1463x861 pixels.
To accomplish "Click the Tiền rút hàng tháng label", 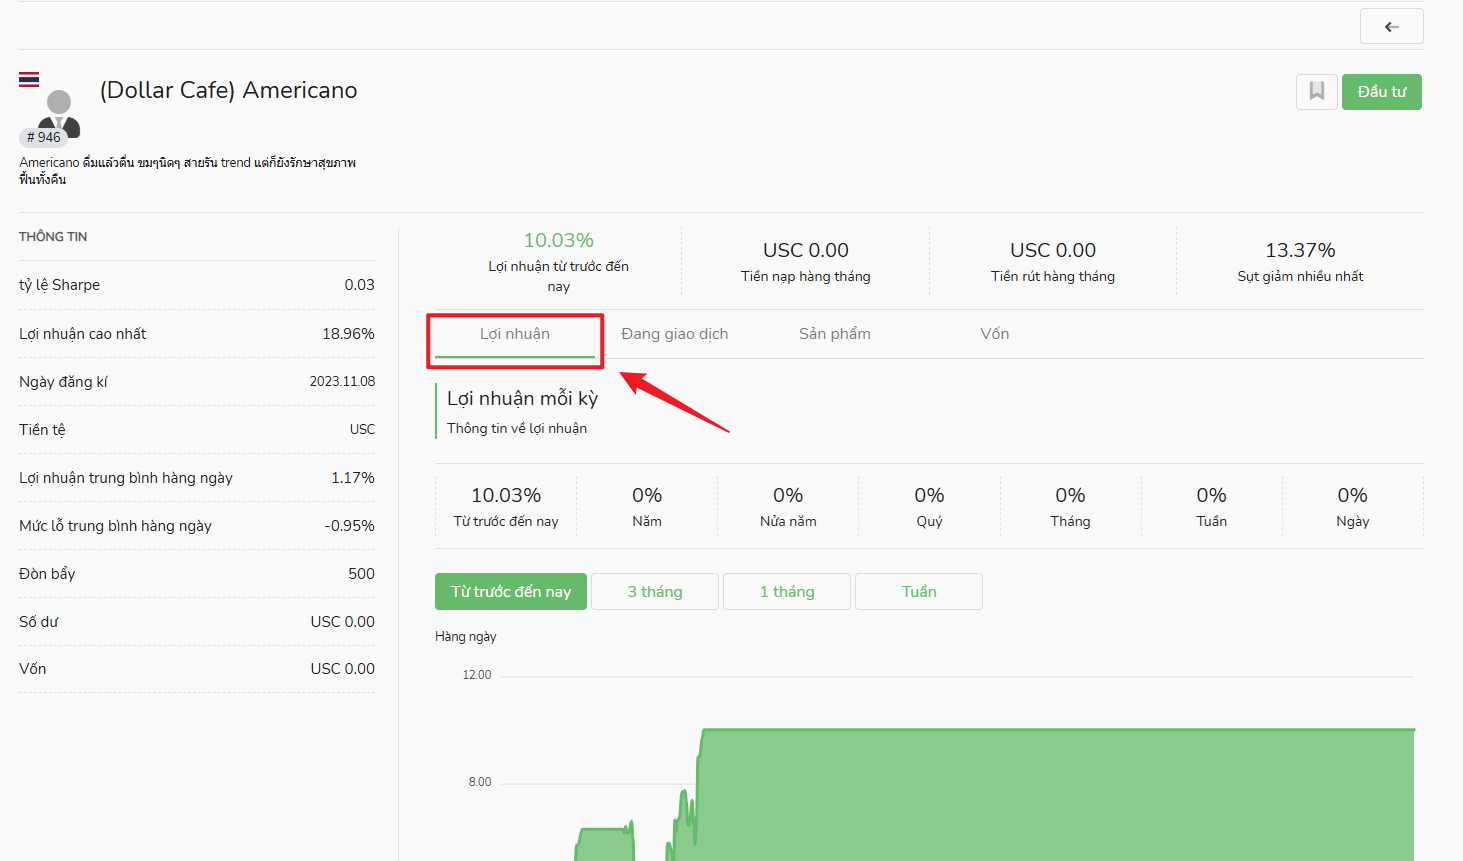I will click(1053, 276).
